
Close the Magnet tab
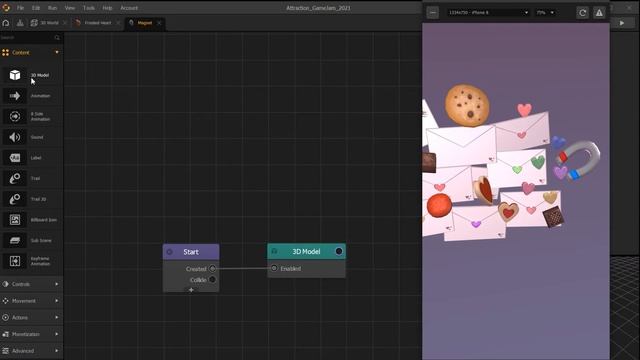coord(159,23)
